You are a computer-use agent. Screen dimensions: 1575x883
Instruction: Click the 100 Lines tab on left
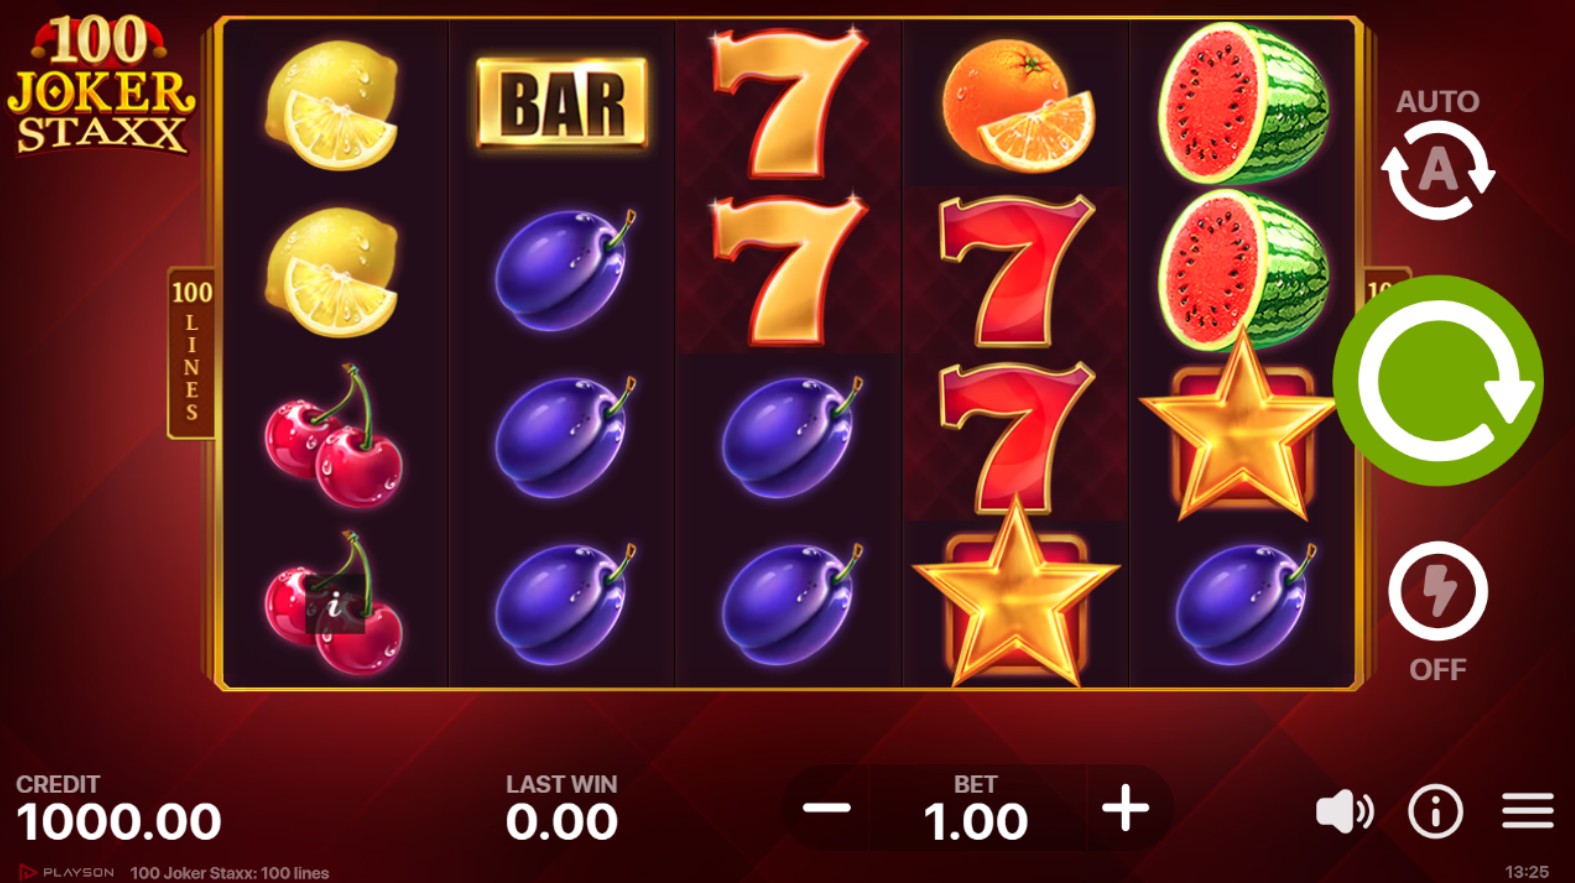coord(191,352)
